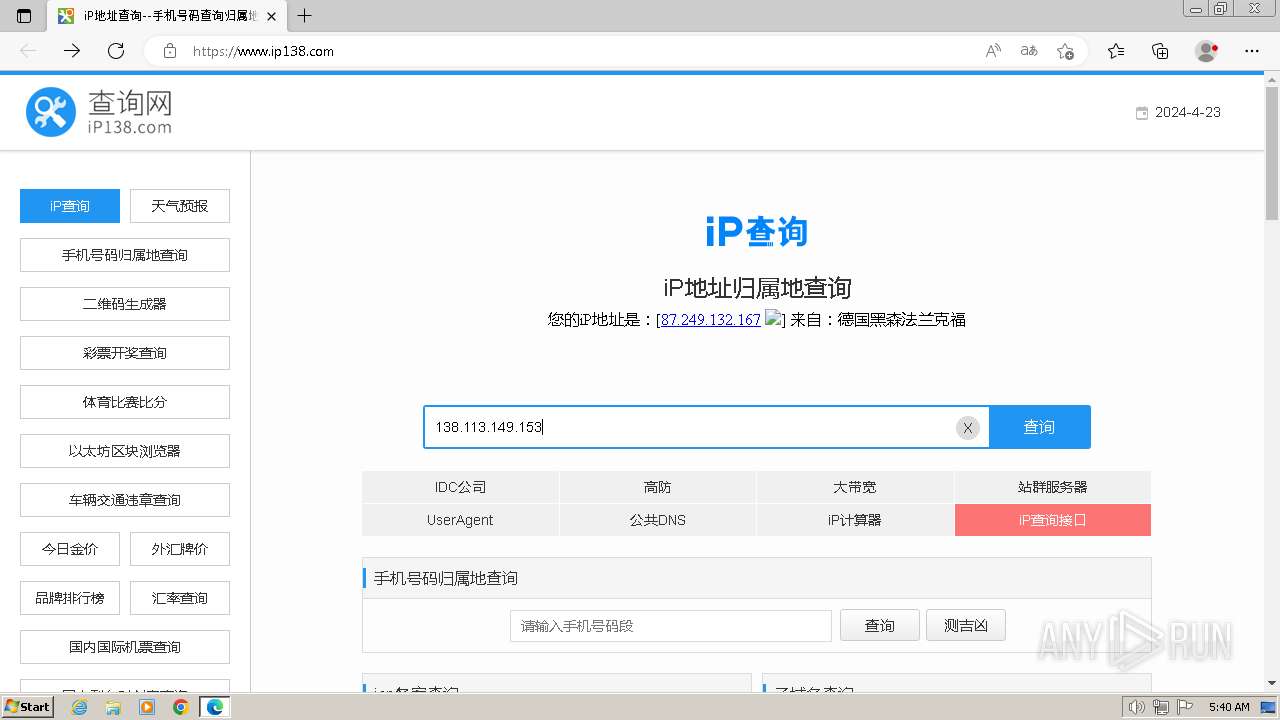Open the 公共DNS link
The image size is (1280, 720).
pyautogui.click(x=658, y=520)
